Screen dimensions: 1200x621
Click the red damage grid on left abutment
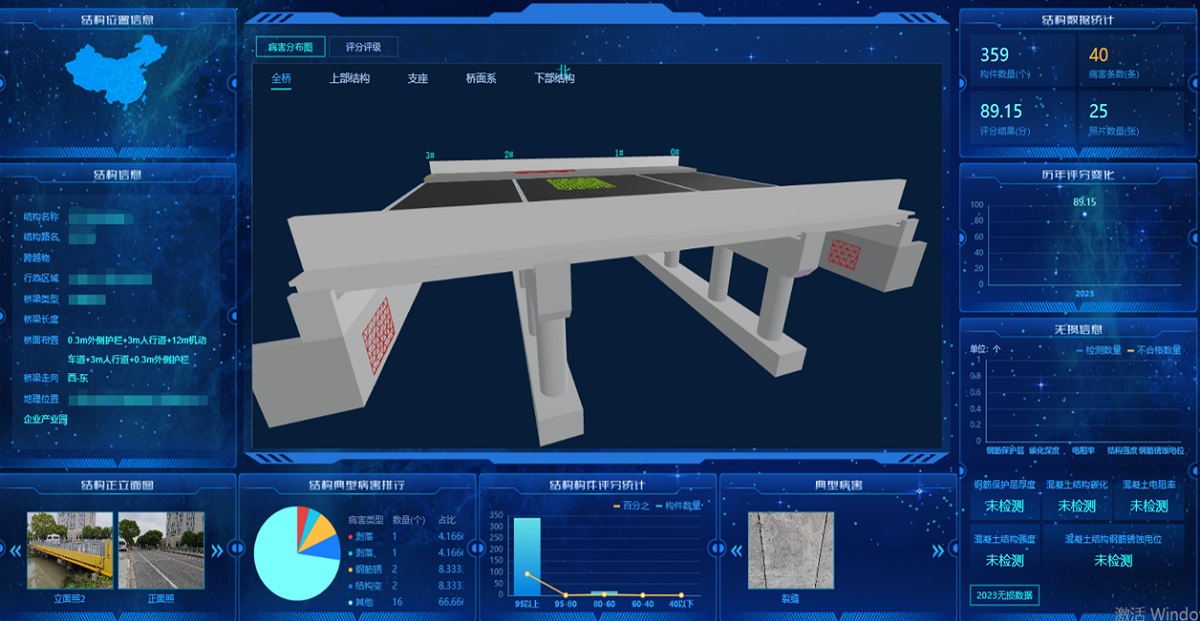coord(377,335)
